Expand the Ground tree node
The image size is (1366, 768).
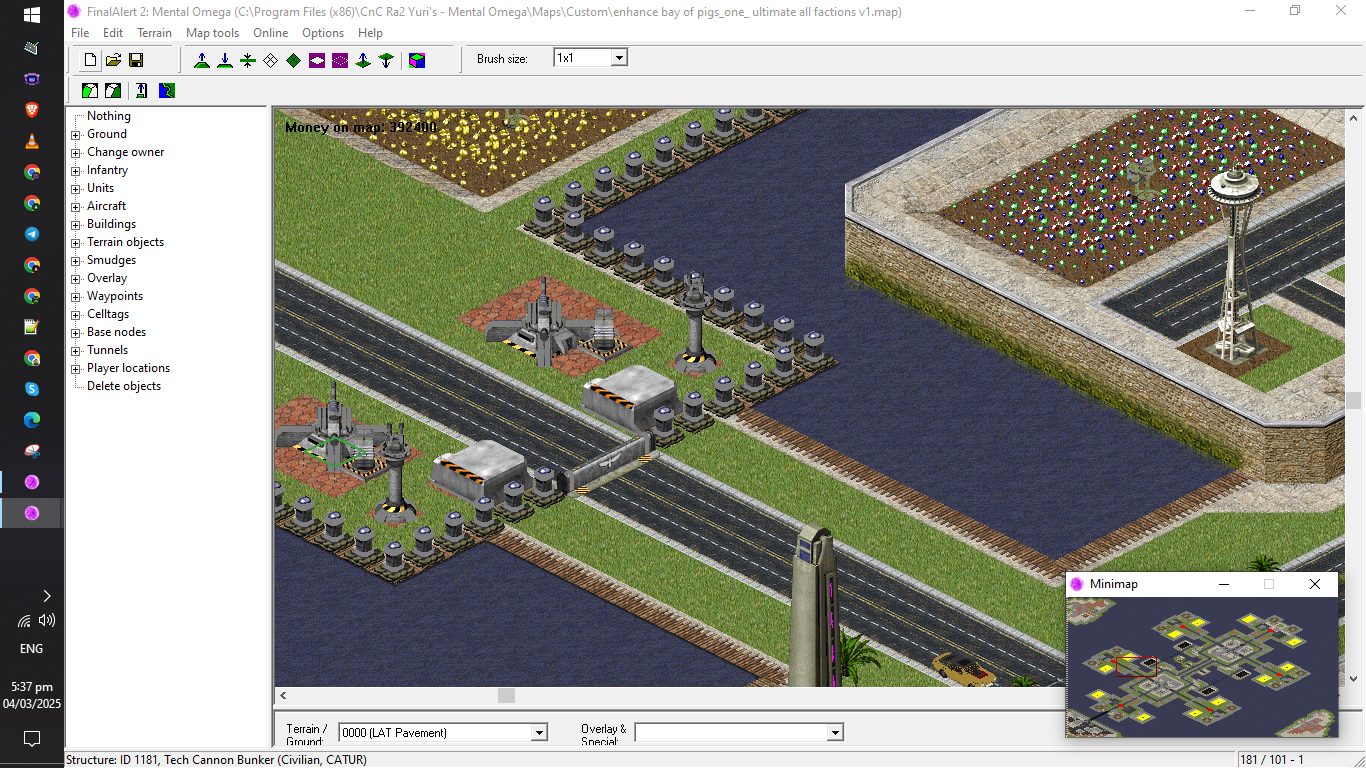tap(76, 134)
